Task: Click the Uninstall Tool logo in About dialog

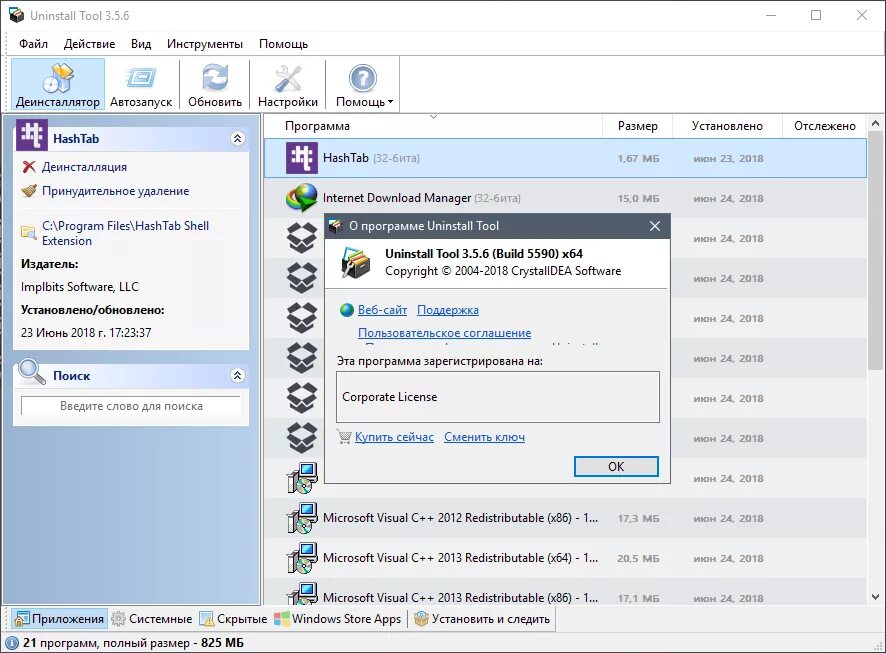Action: tap(356, 263)
